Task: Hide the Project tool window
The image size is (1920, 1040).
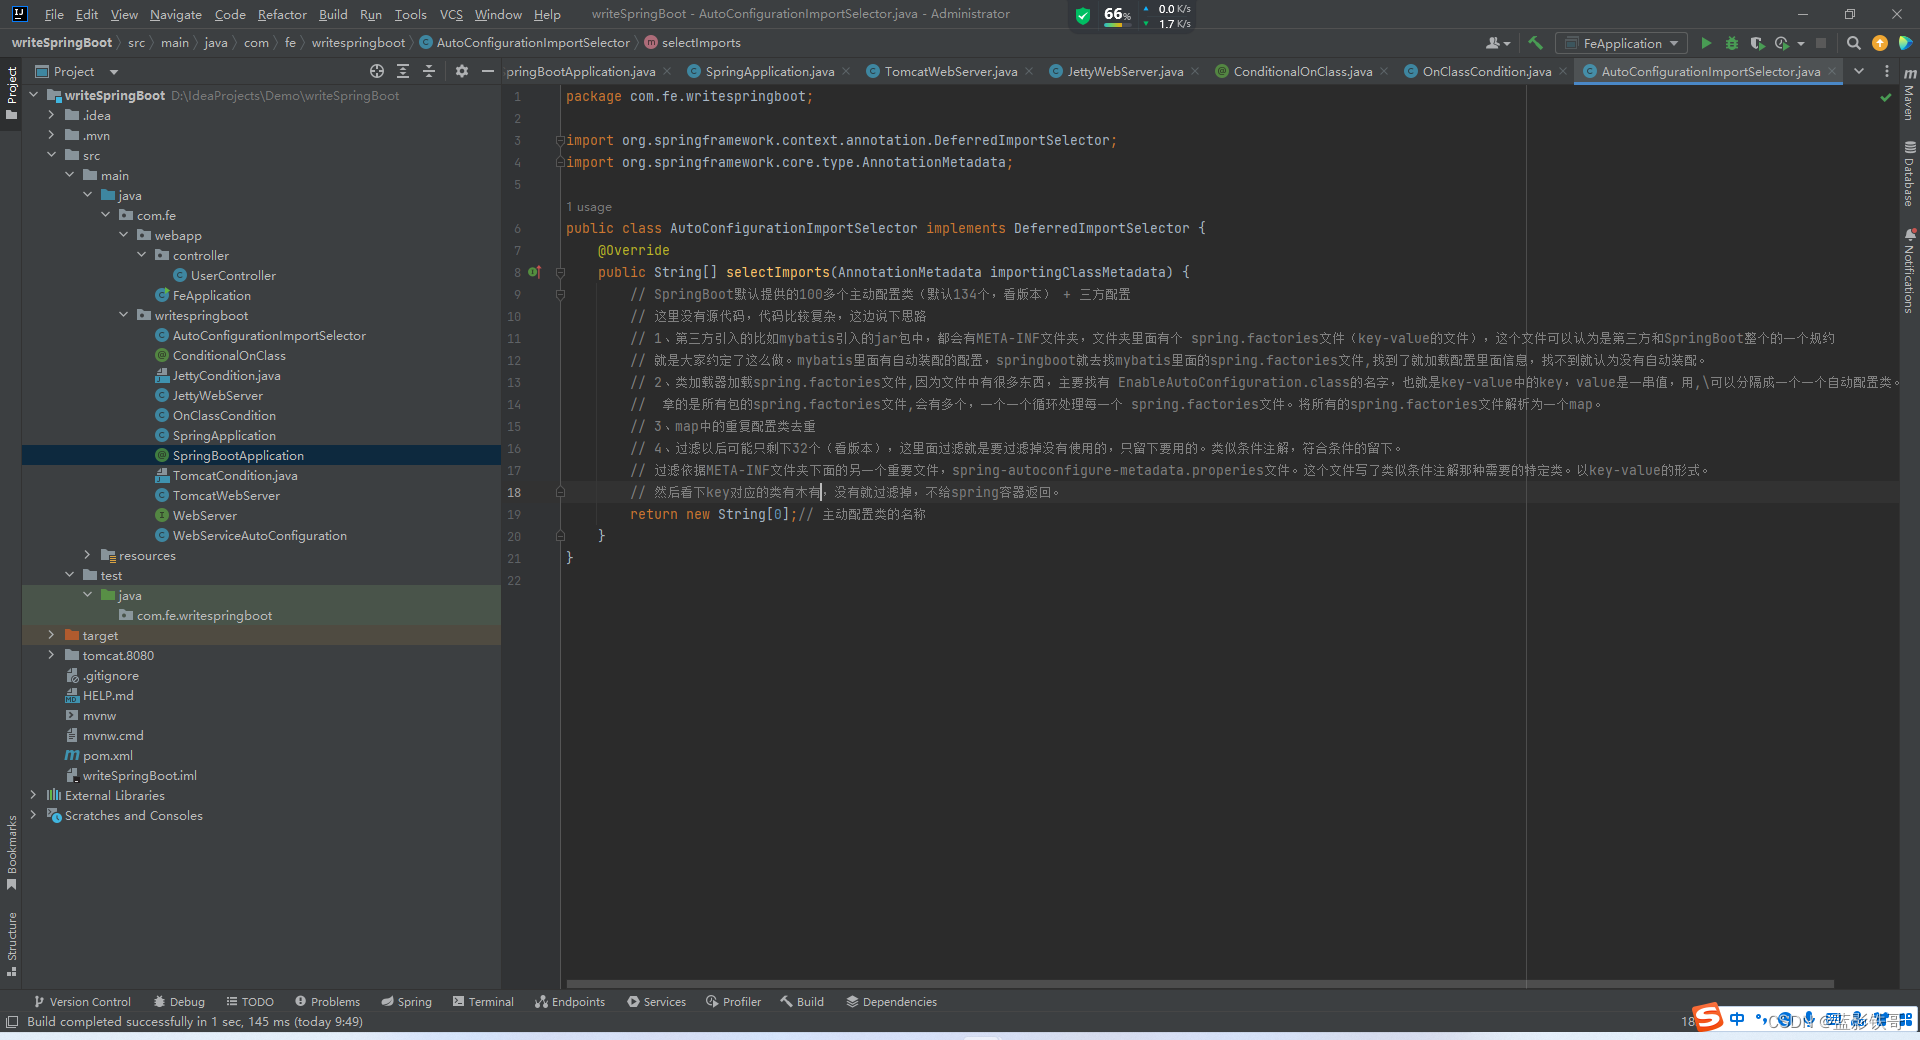Action: (488, 71)
